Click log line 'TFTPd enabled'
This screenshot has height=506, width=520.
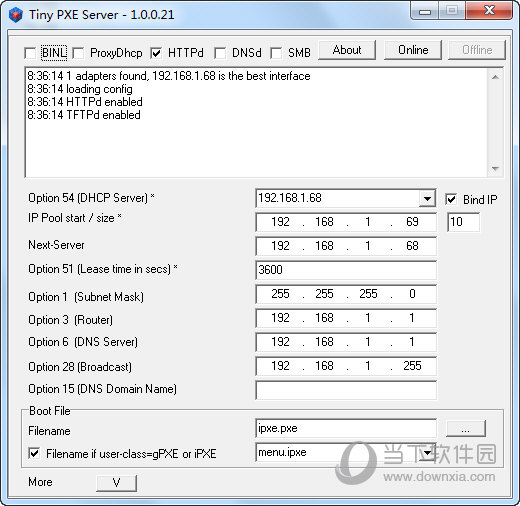pyautogui.click(x=84, y=115)
